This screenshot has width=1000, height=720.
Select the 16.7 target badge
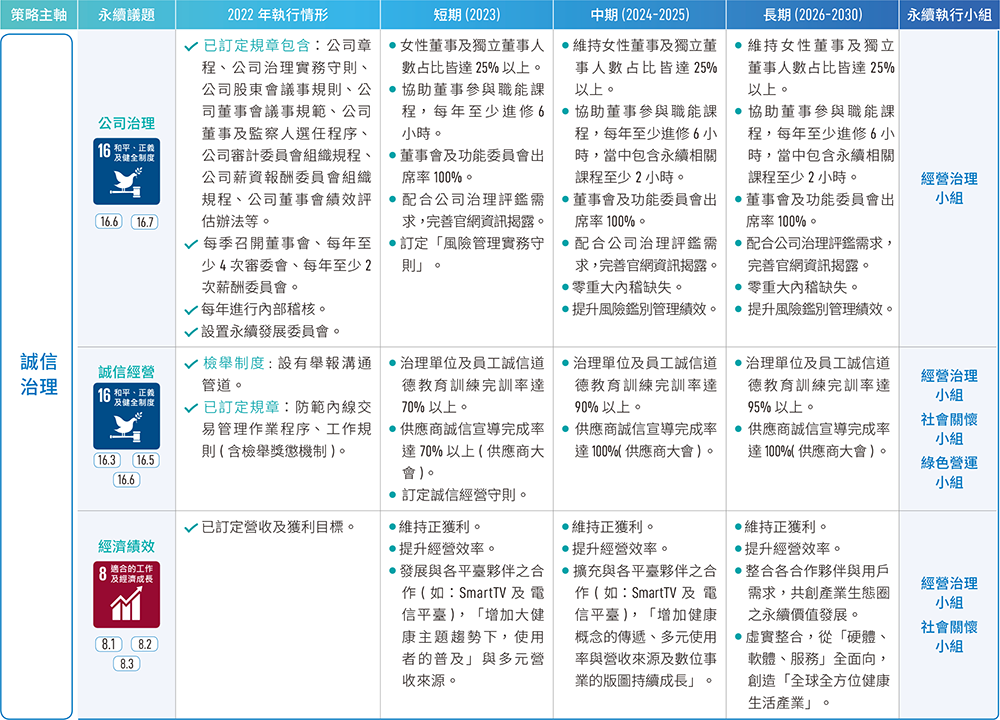[x=147, y=222]
